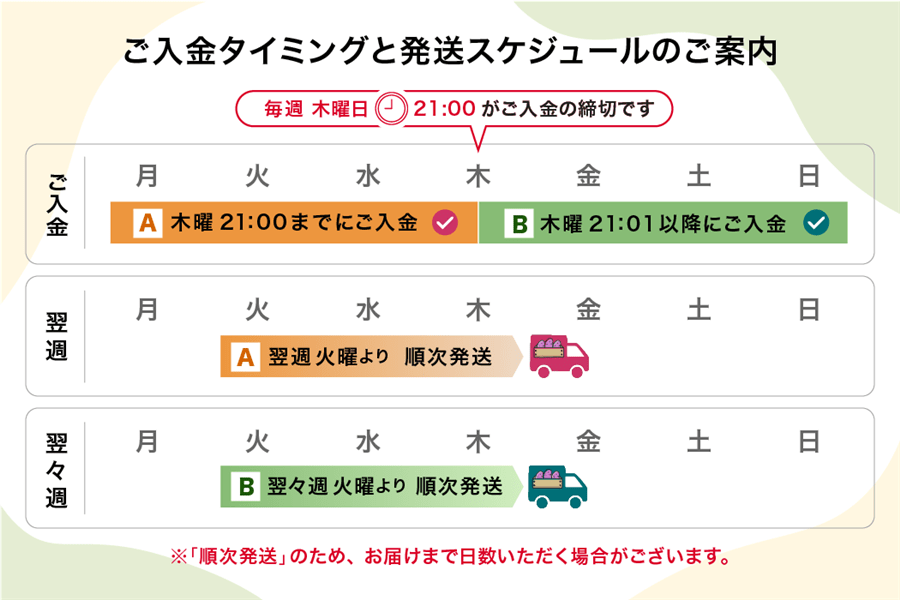This screenshot has height=600, width=900.
Task: Click the clock icon beside 21:00
Action: click(x=390, y=109)
